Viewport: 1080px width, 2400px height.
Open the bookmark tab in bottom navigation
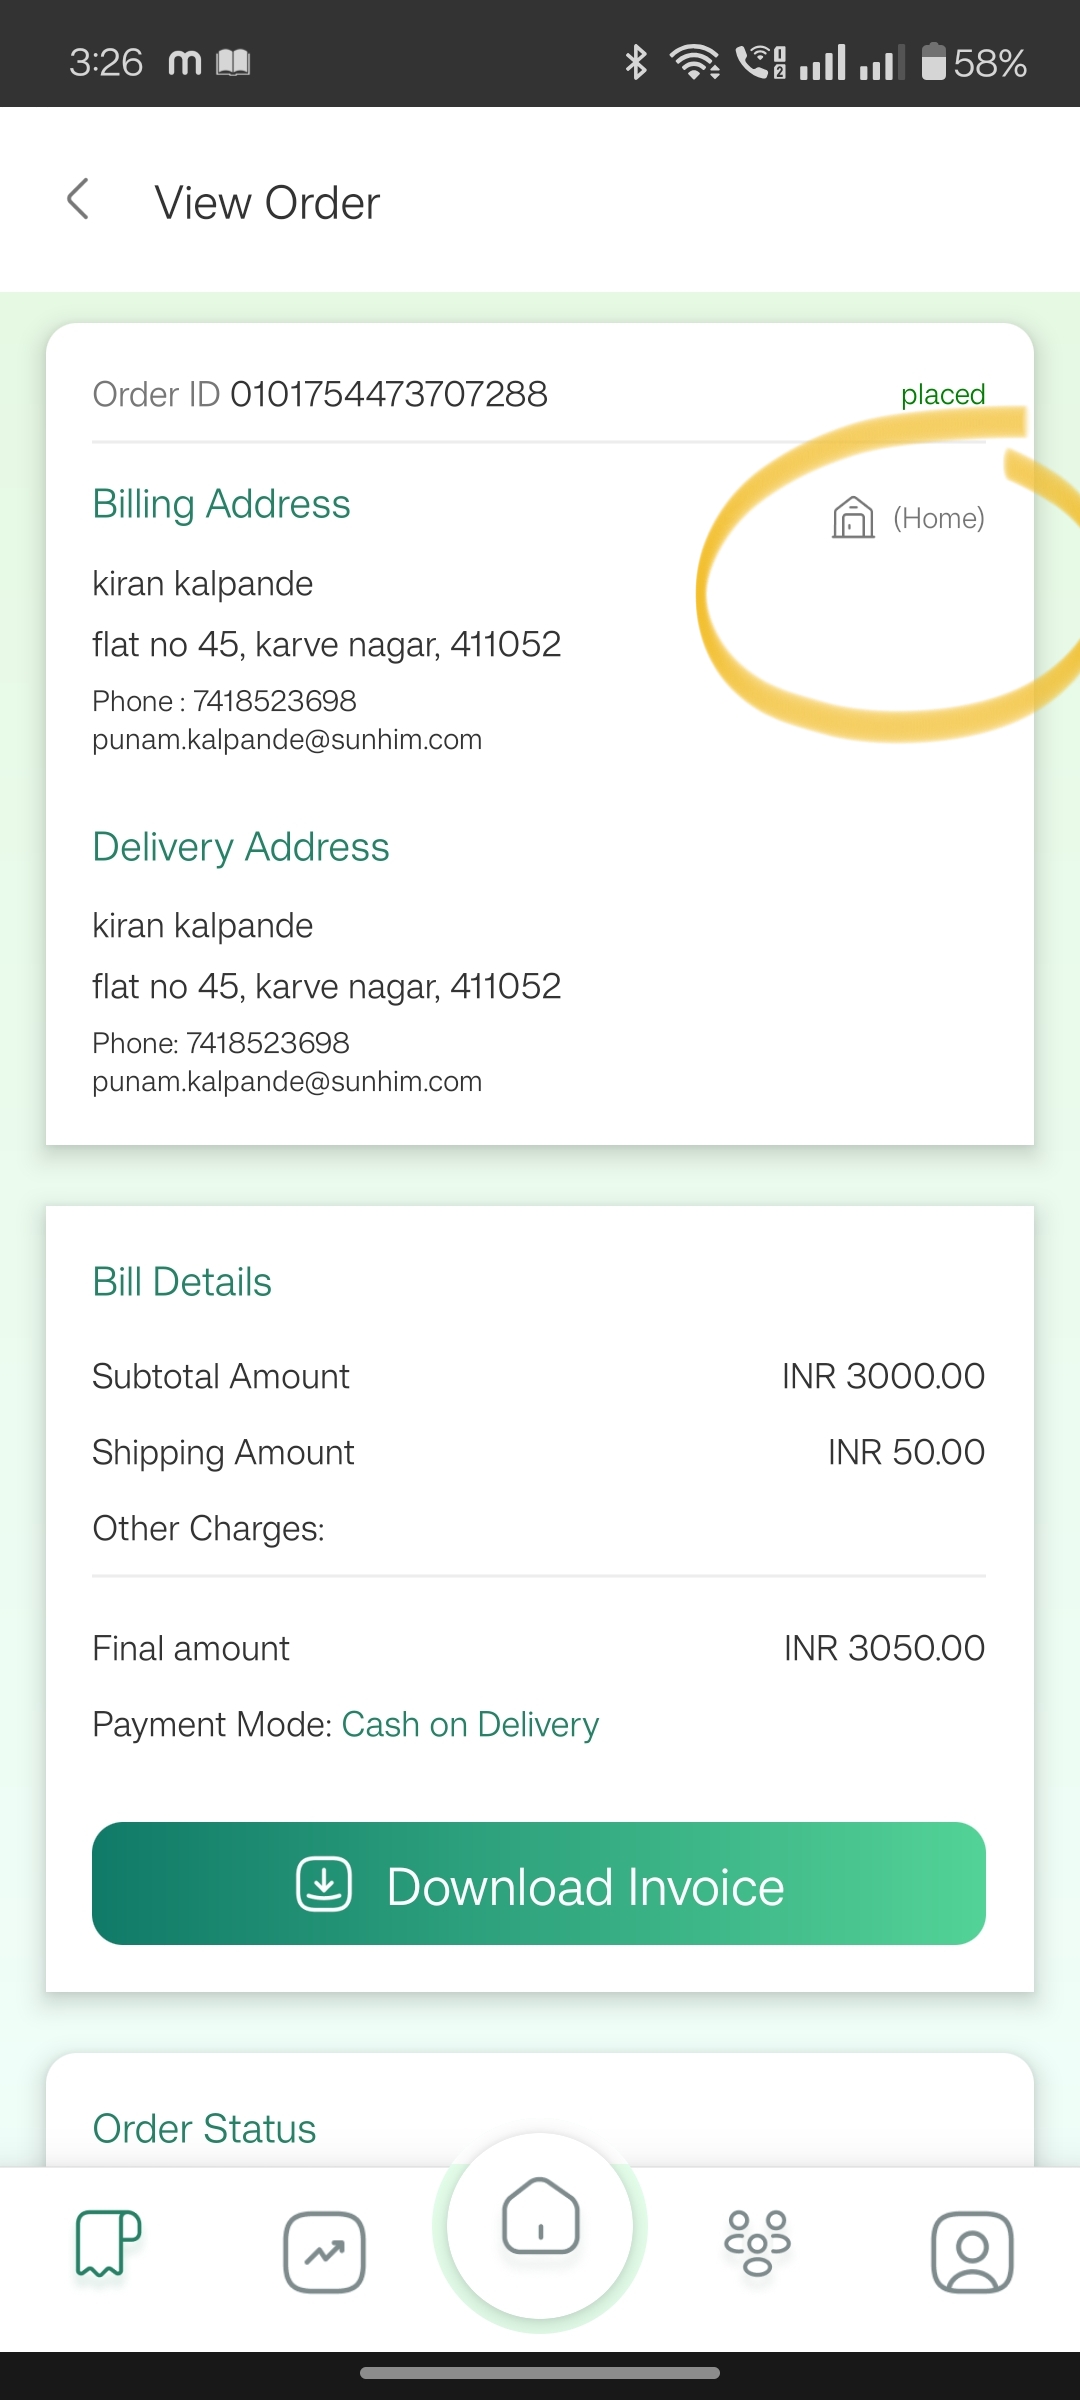click(108, 2242)
